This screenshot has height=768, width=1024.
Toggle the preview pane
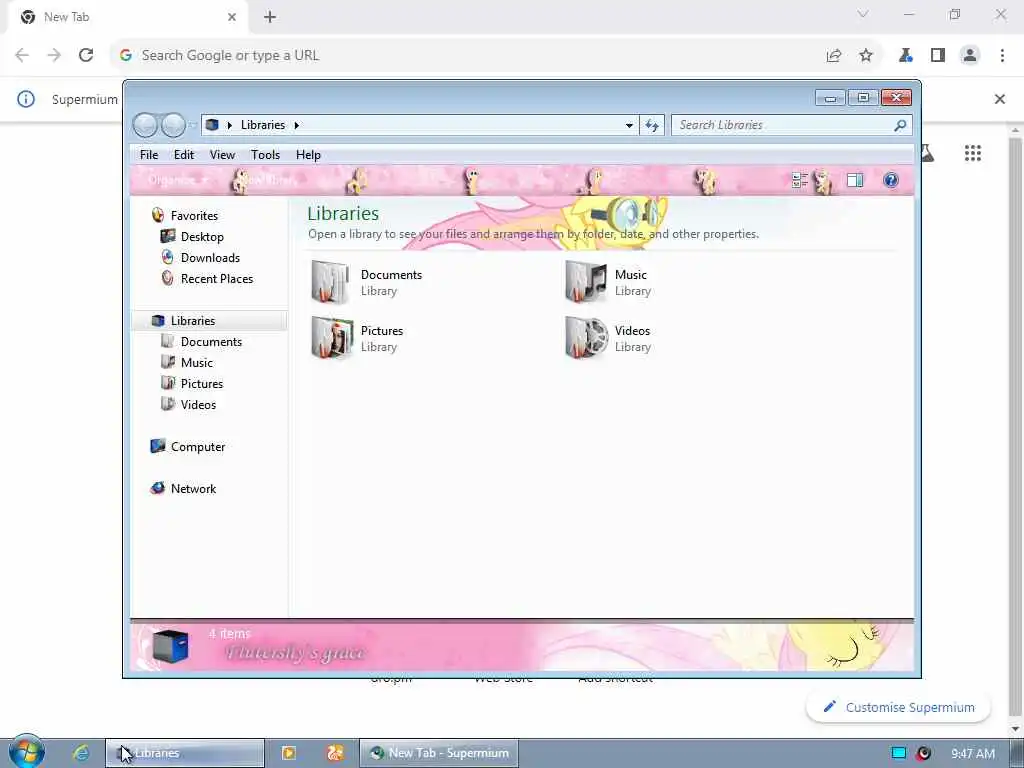tap(855, 180)
